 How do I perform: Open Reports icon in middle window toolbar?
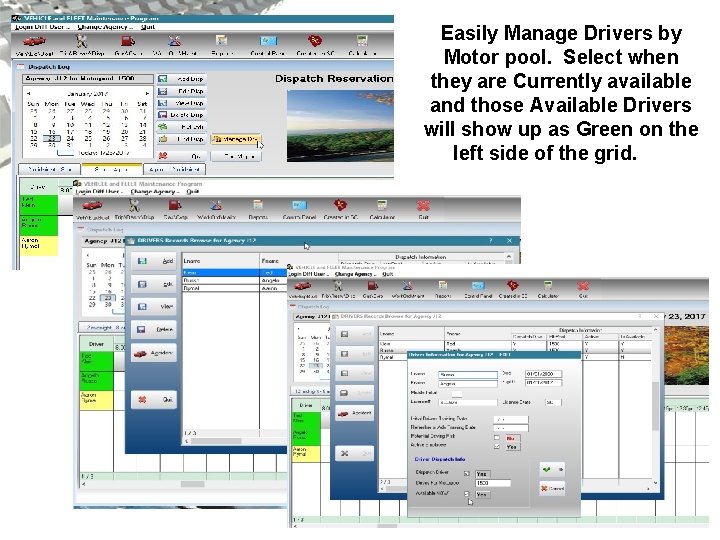pos(258,205)
